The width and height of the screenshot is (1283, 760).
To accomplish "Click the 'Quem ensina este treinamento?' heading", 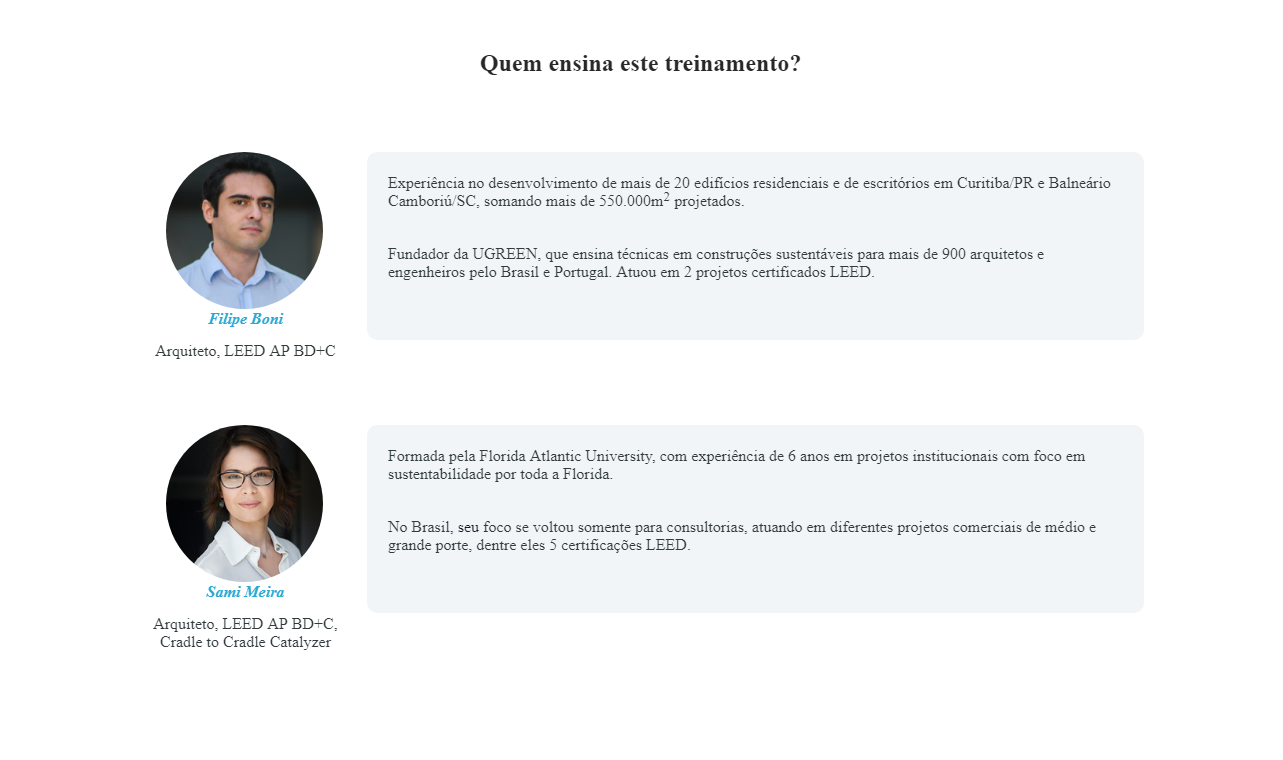I will (641, 64).
